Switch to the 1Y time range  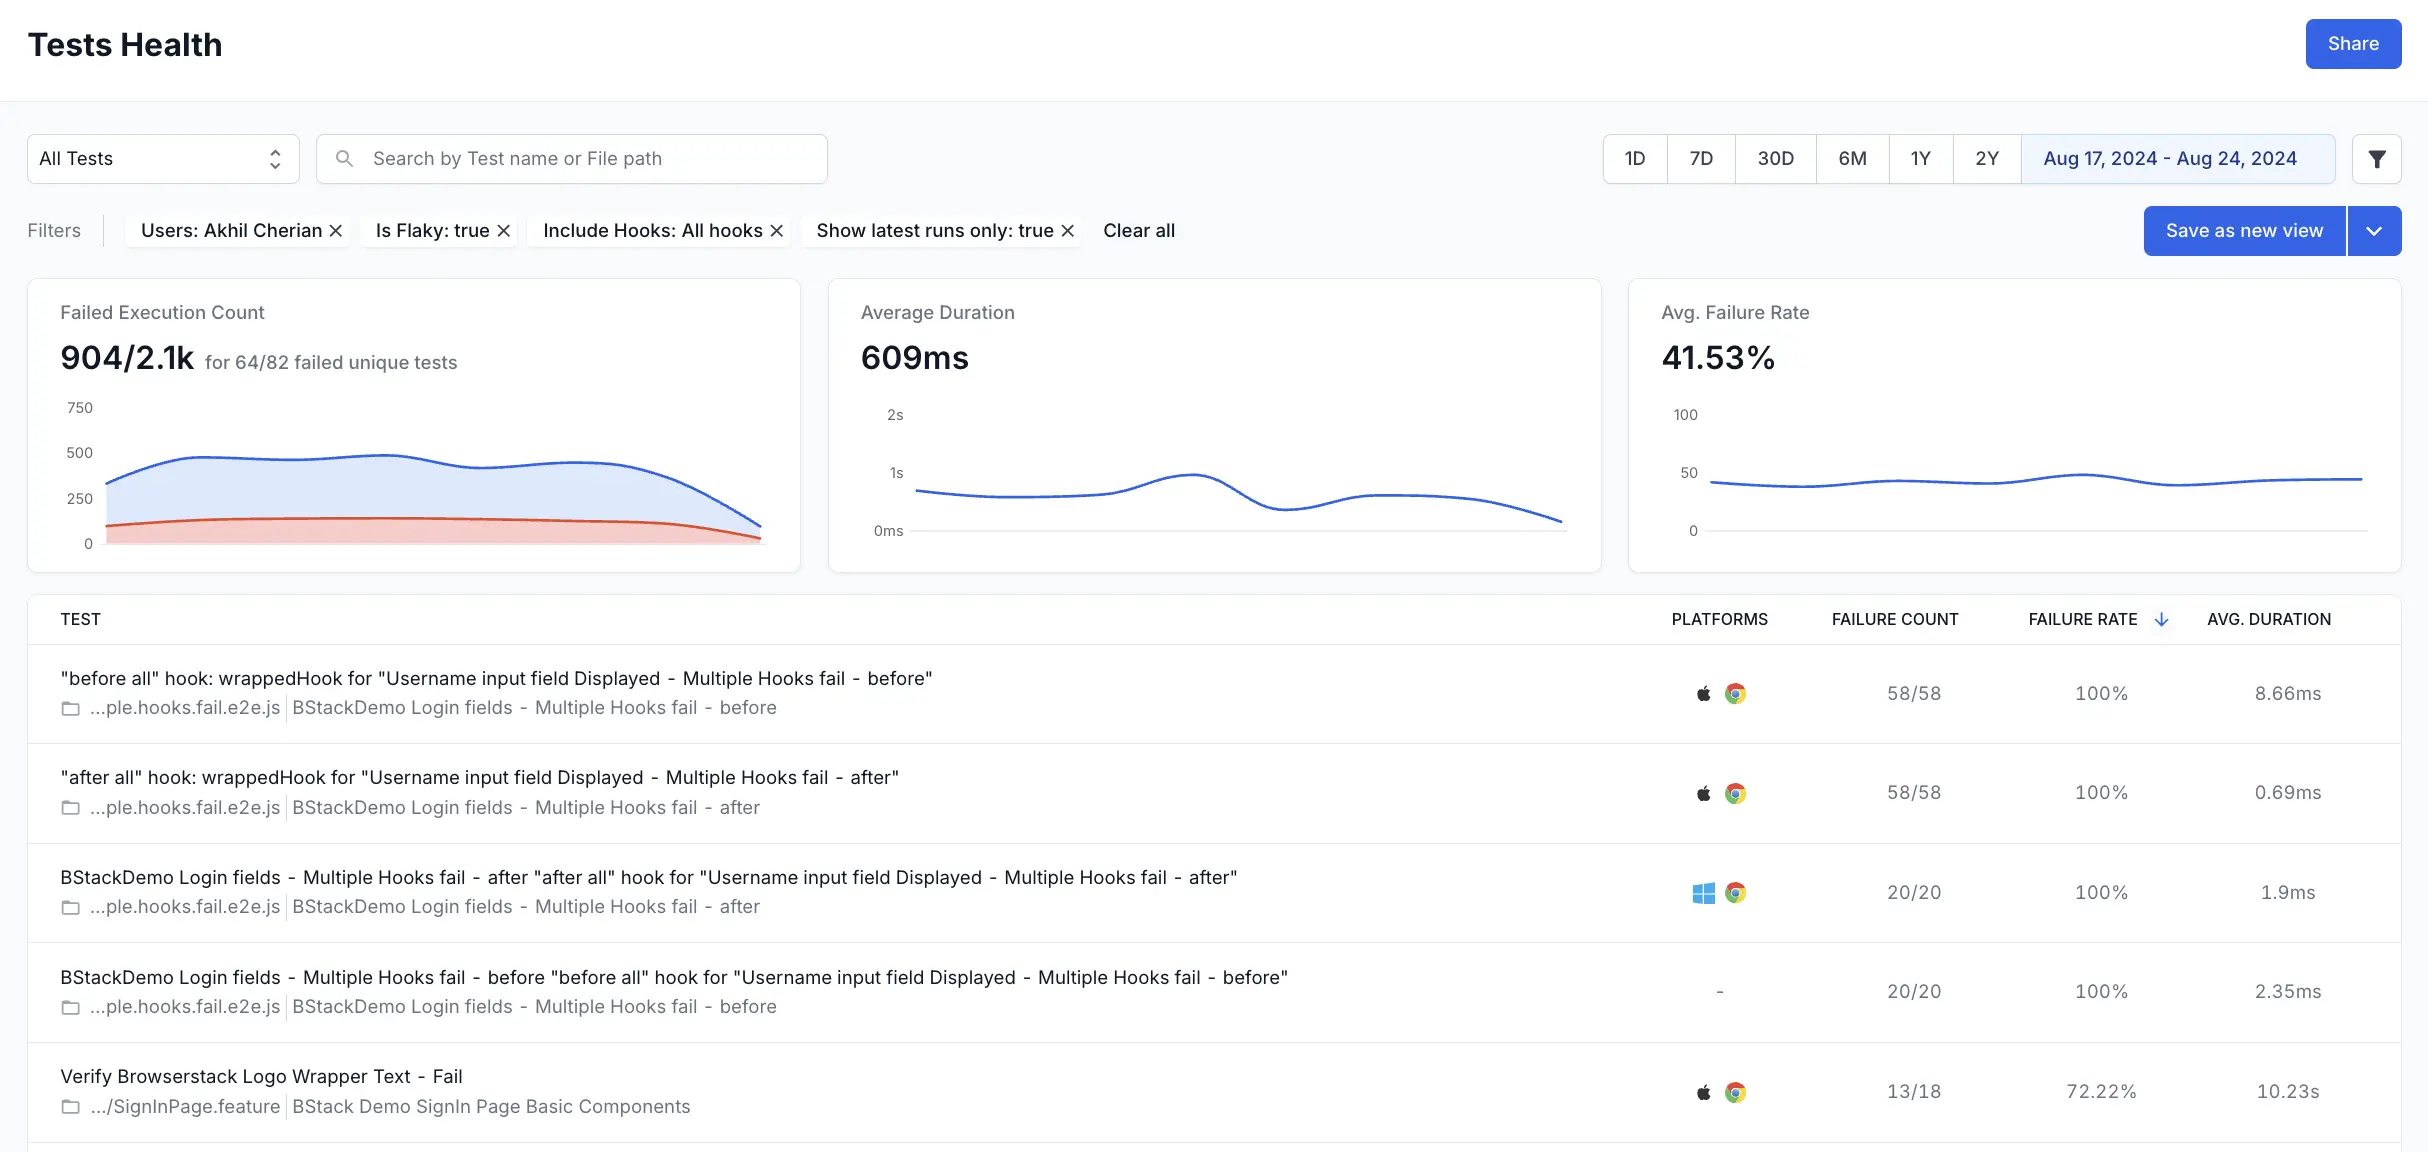pos(1920,159)
